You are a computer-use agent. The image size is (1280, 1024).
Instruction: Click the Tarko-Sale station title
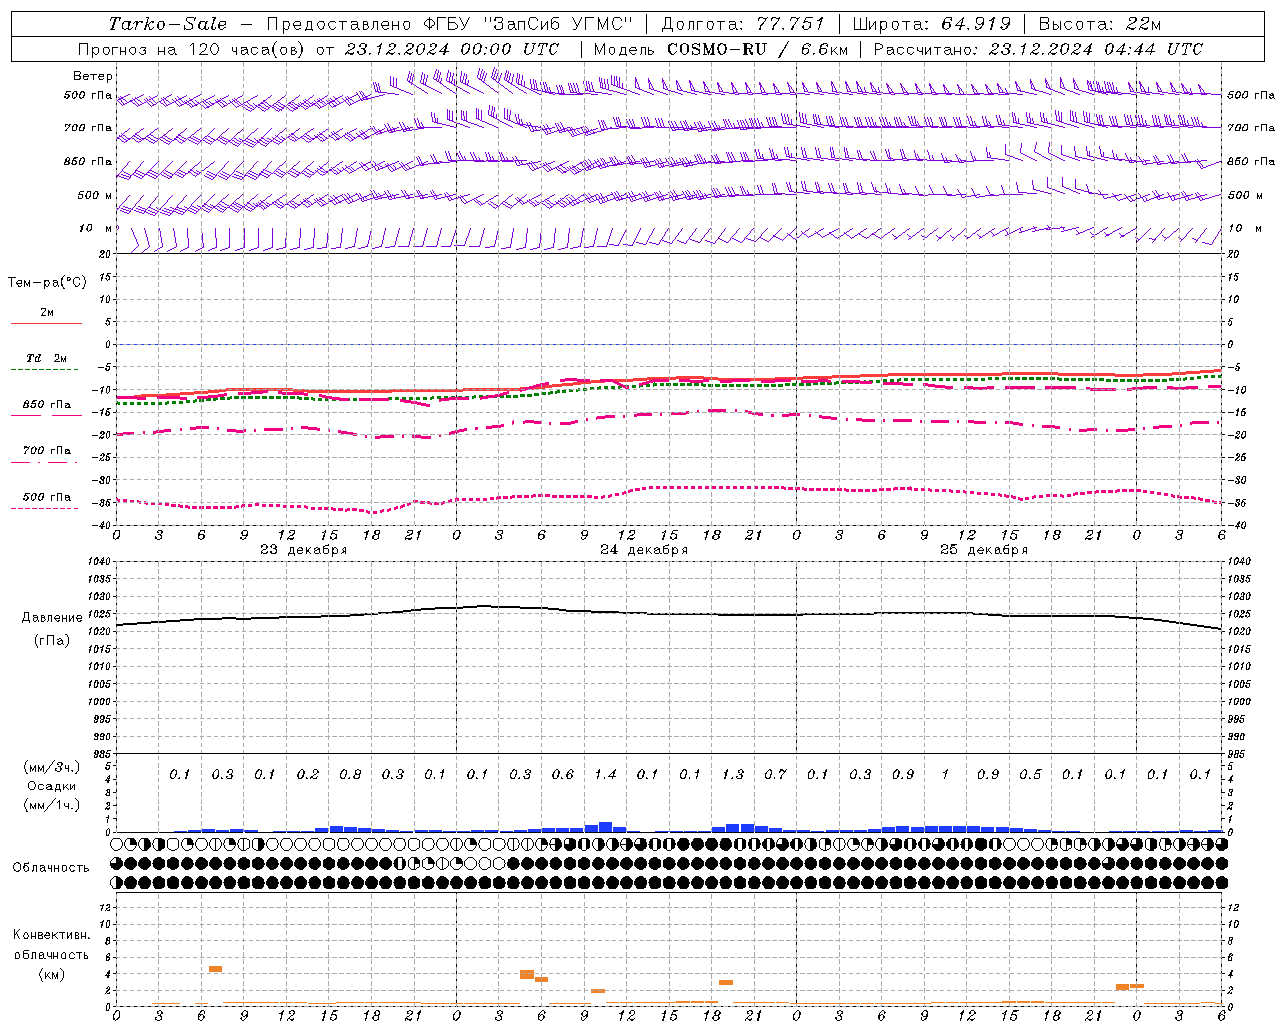(168, 24)
